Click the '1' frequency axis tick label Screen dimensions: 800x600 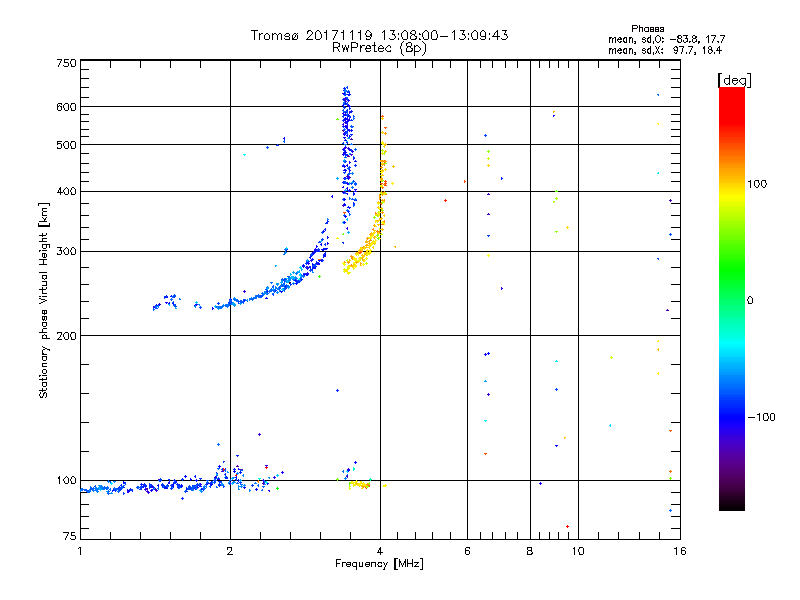80,551
